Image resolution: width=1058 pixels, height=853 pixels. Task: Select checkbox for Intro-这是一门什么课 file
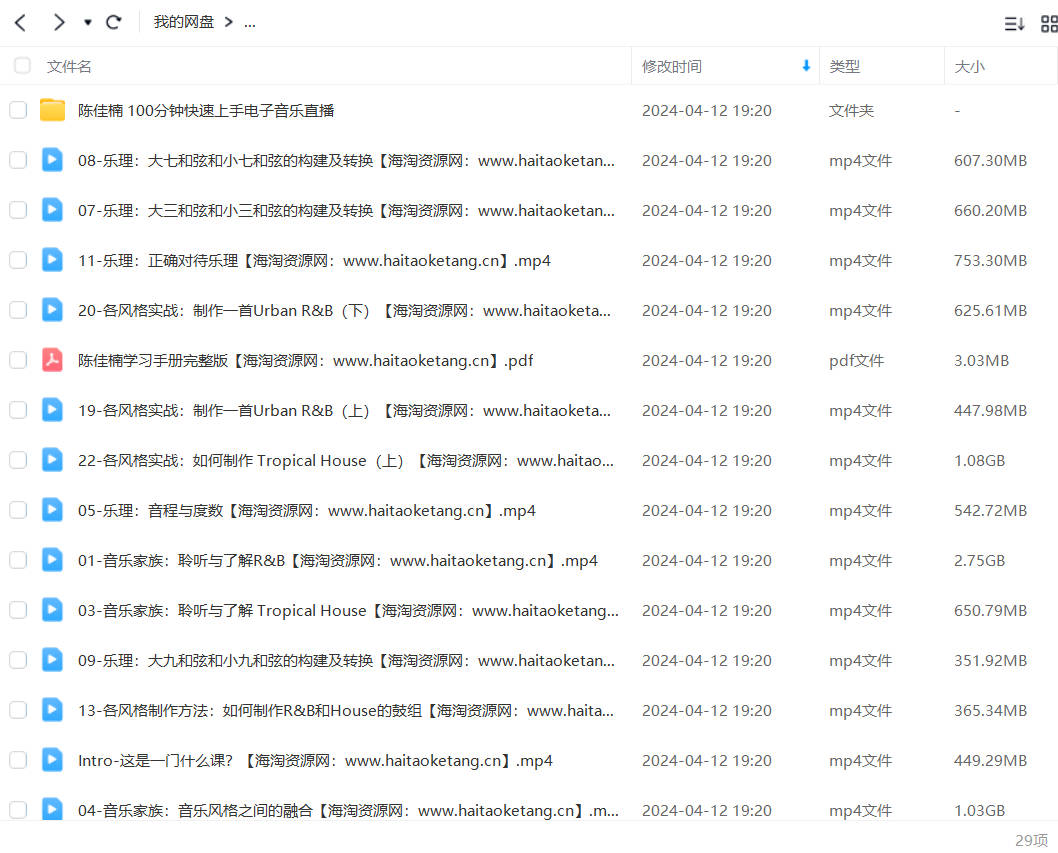[18, 759]
